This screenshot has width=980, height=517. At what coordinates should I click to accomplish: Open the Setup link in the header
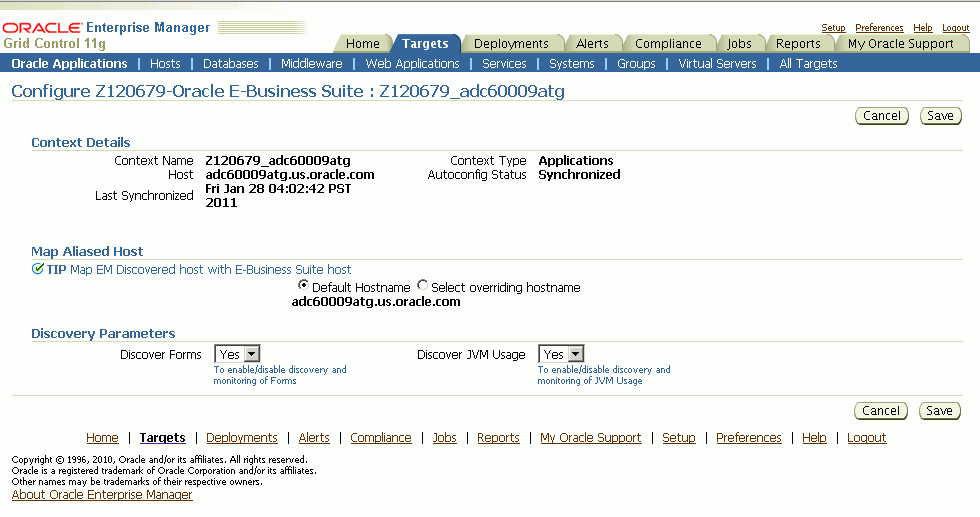point(833,28)
